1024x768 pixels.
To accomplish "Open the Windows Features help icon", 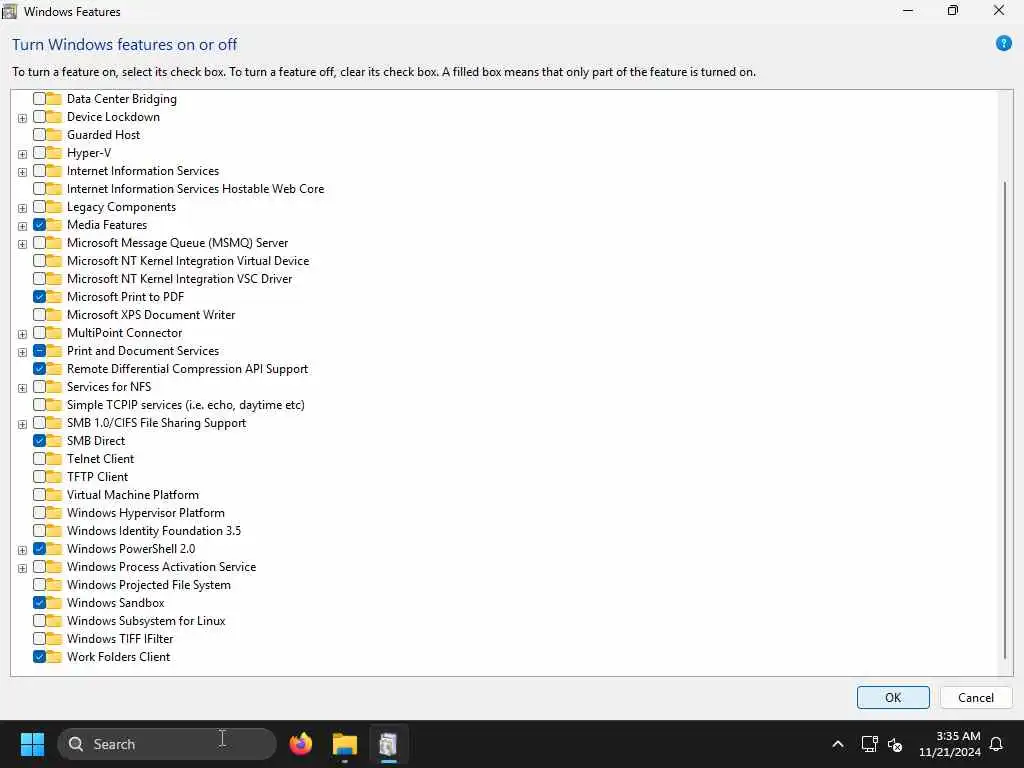I will (1004, 44).
